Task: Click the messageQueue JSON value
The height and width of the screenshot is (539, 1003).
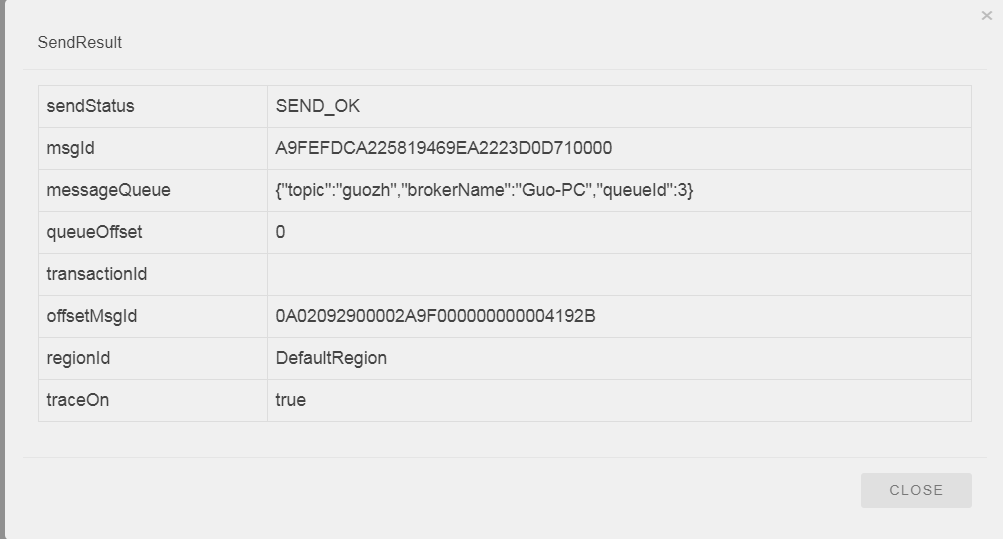Action: point(484,191)
